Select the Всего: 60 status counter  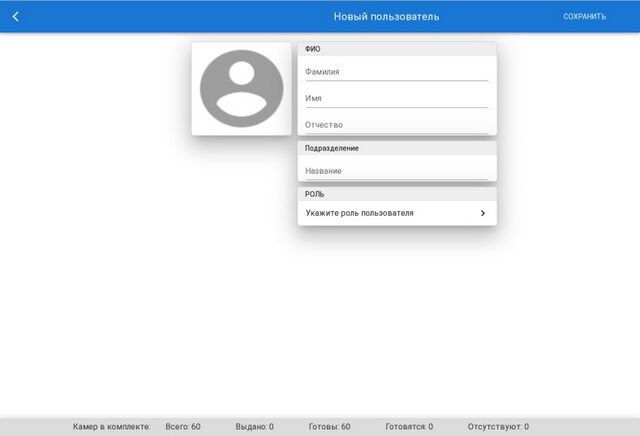[183, 427]
